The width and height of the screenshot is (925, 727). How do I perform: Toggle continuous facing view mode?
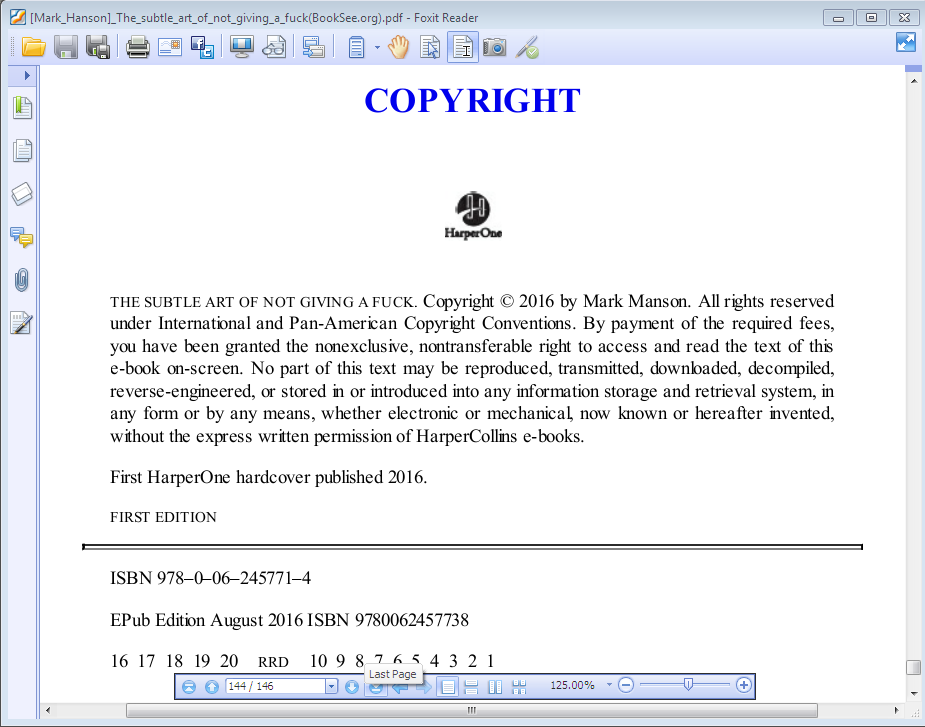click(519, 686)
